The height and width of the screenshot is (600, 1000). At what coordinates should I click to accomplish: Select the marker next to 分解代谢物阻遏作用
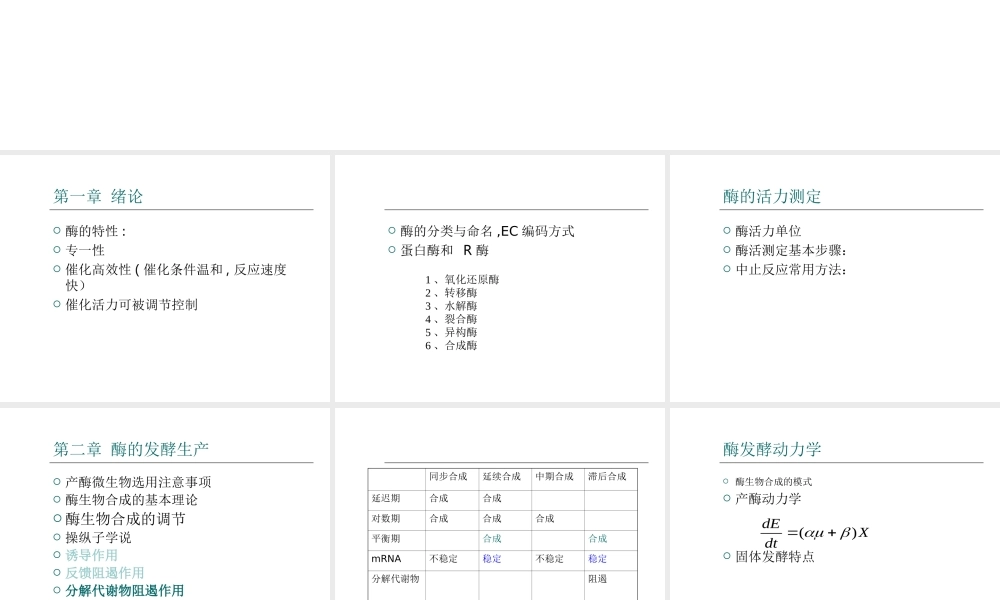tap(55, 590)
